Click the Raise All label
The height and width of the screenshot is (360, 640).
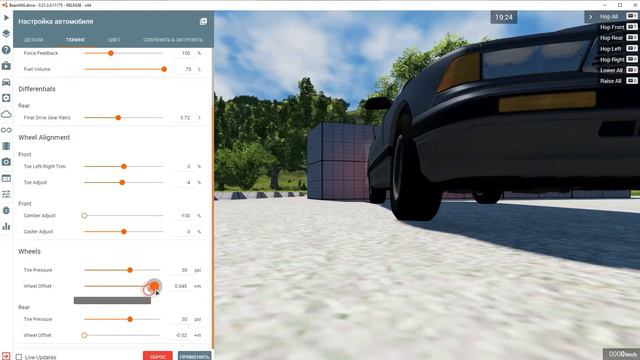[611, 81]
